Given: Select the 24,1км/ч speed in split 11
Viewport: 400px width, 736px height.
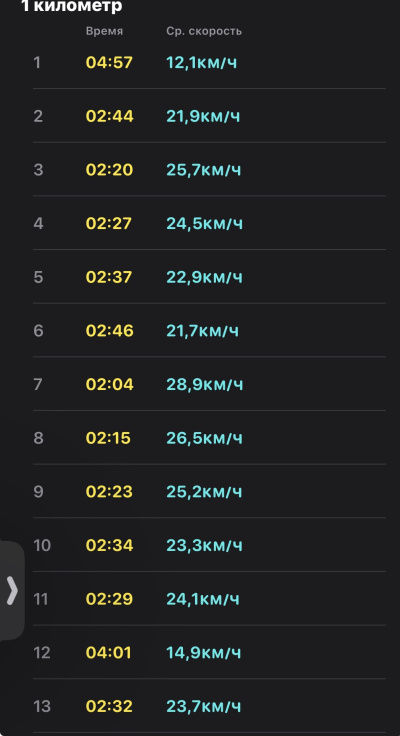Looking at the screenshot, I should pos(203,599).
